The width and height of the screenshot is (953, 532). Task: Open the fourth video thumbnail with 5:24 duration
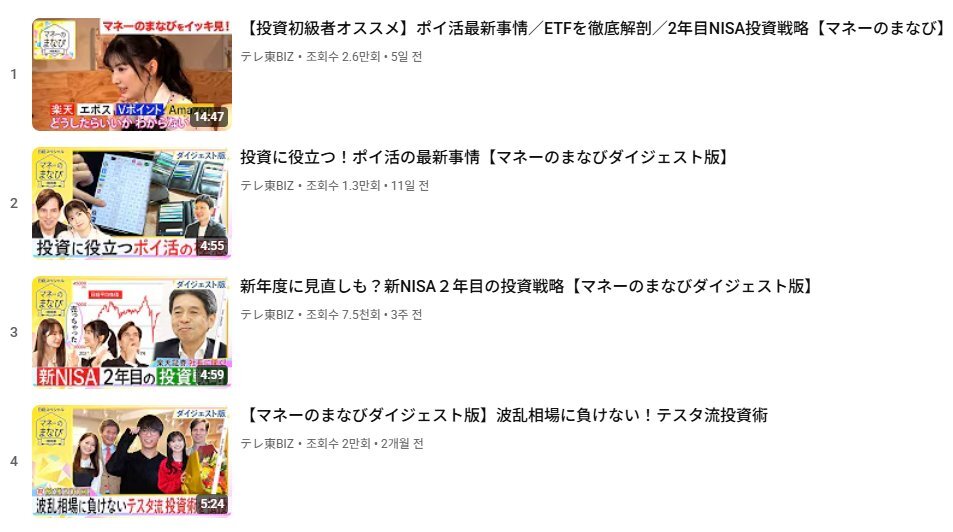click(132, 461)
